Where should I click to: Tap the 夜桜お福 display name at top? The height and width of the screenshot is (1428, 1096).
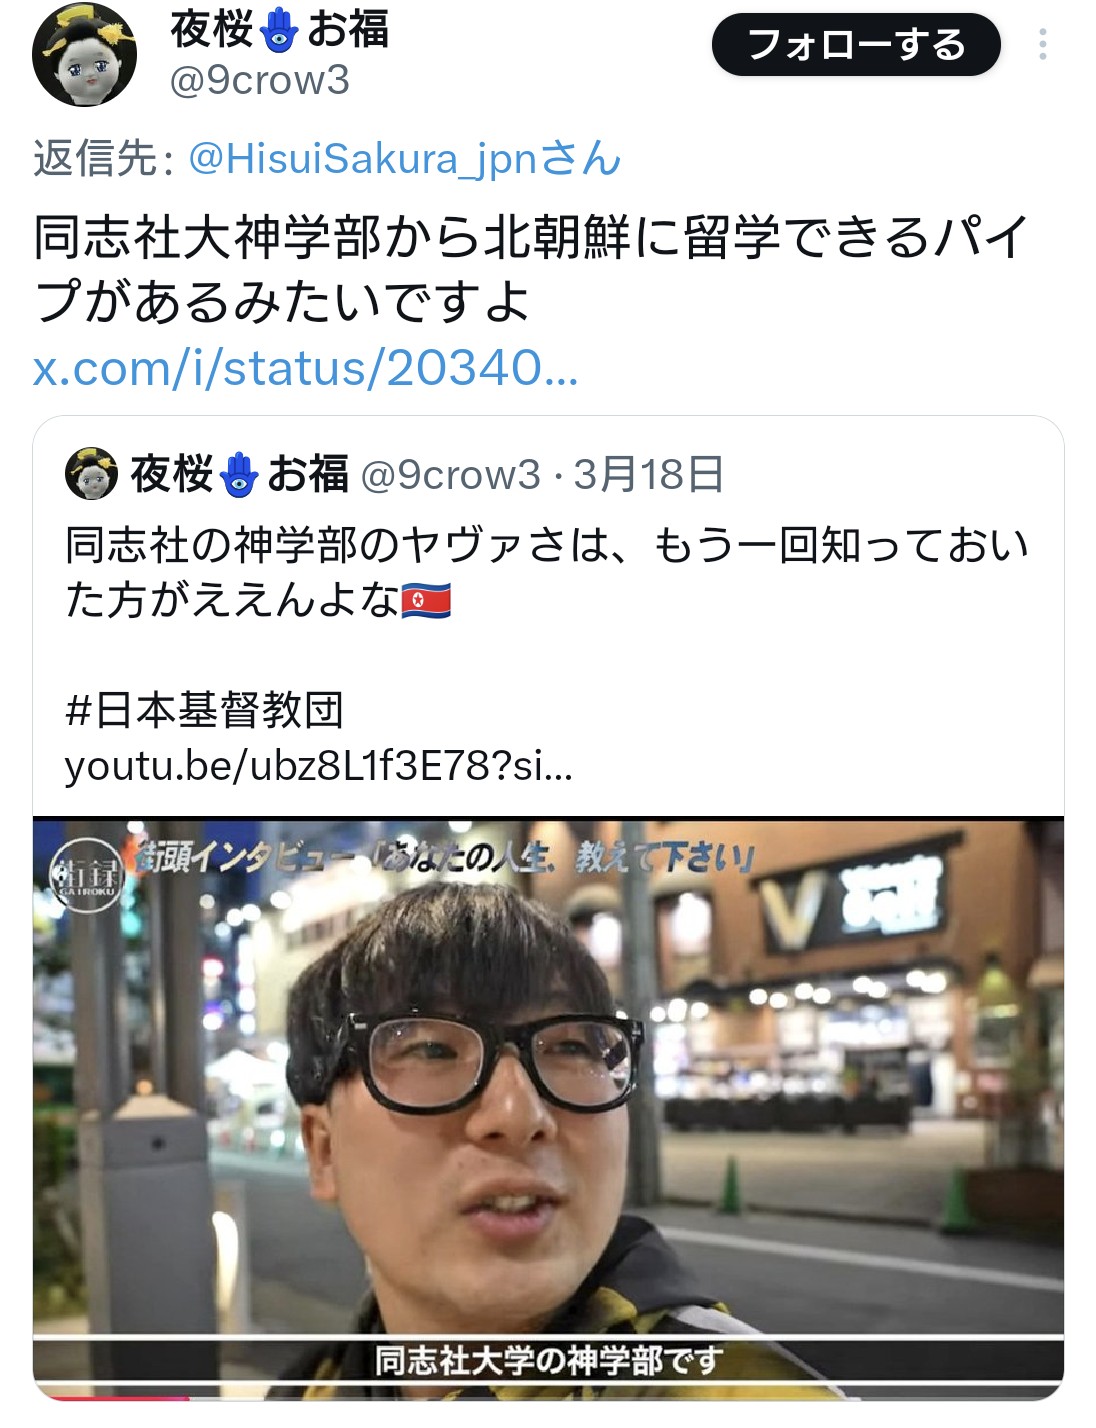click(x=279, y=29)
